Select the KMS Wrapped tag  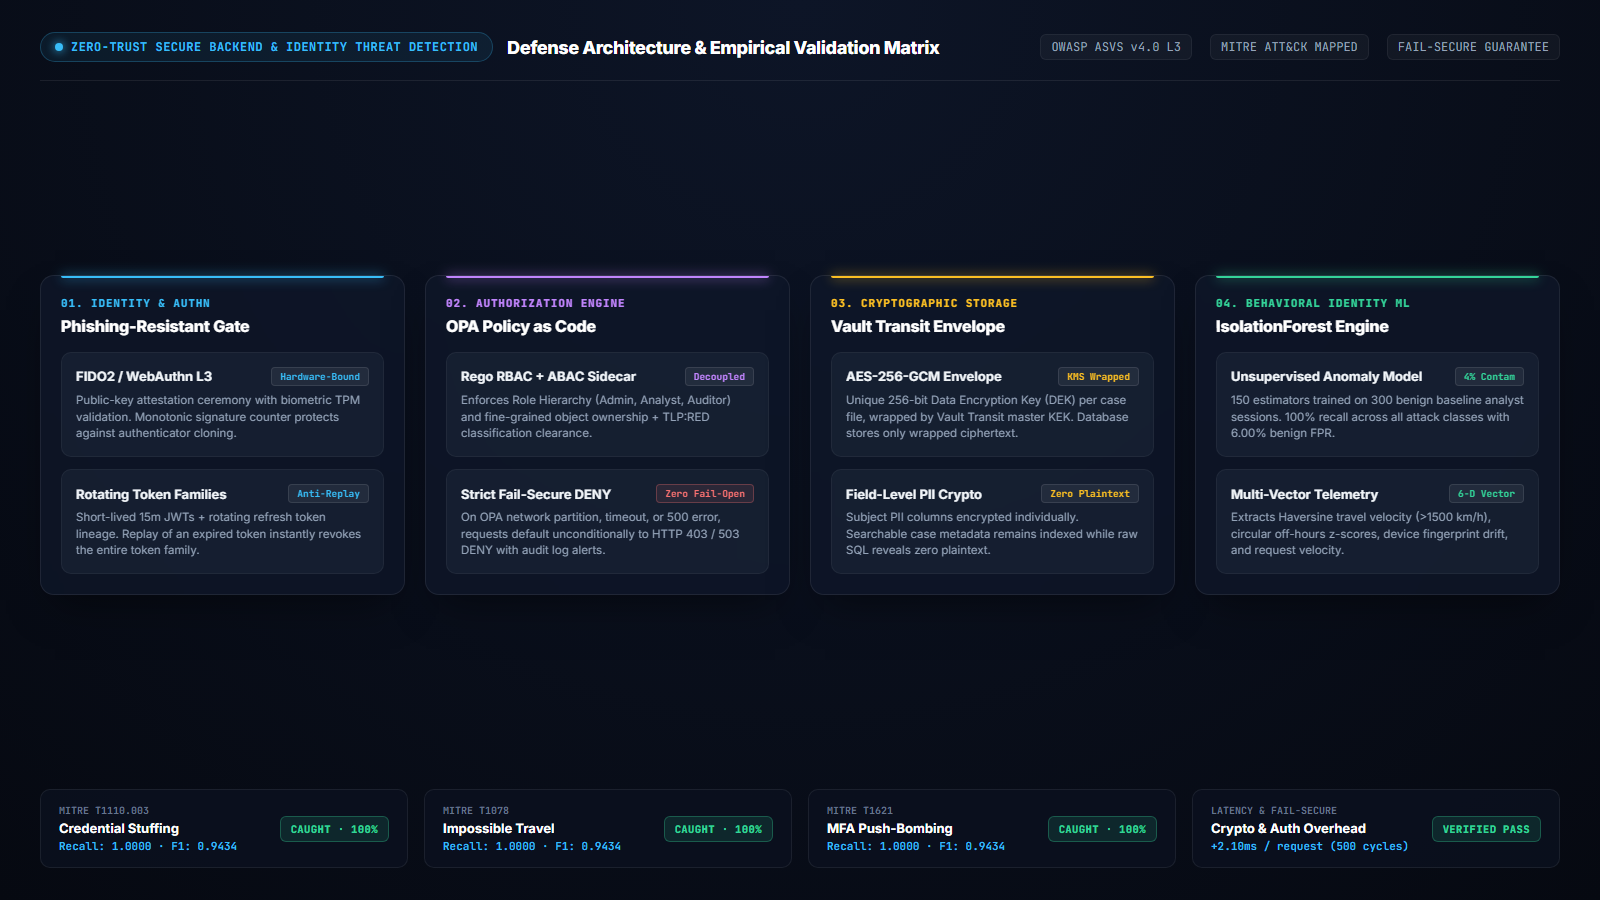tap(1098, 377)
